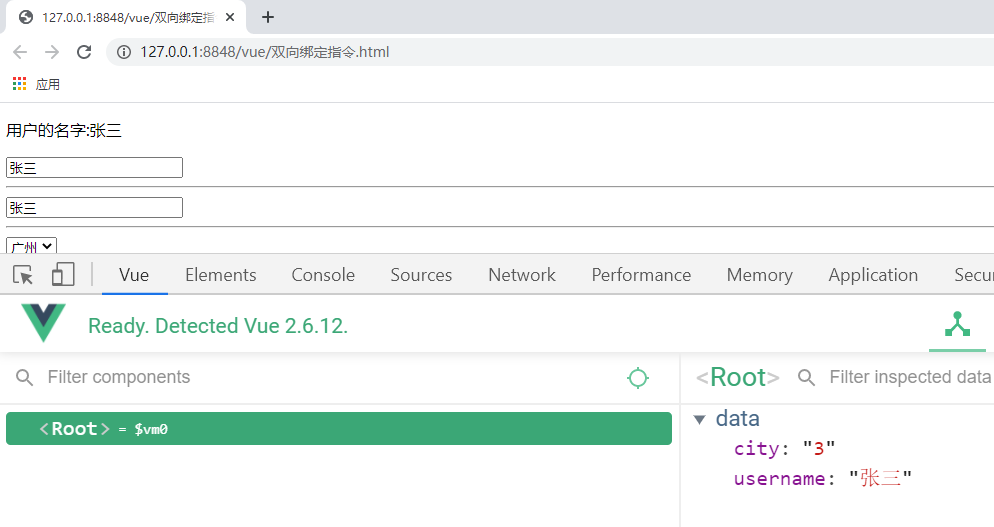Viewport: 994px width, 527px height.
Task: Close the 127.0.0.1 browser tab
Action: click(230, 17)
